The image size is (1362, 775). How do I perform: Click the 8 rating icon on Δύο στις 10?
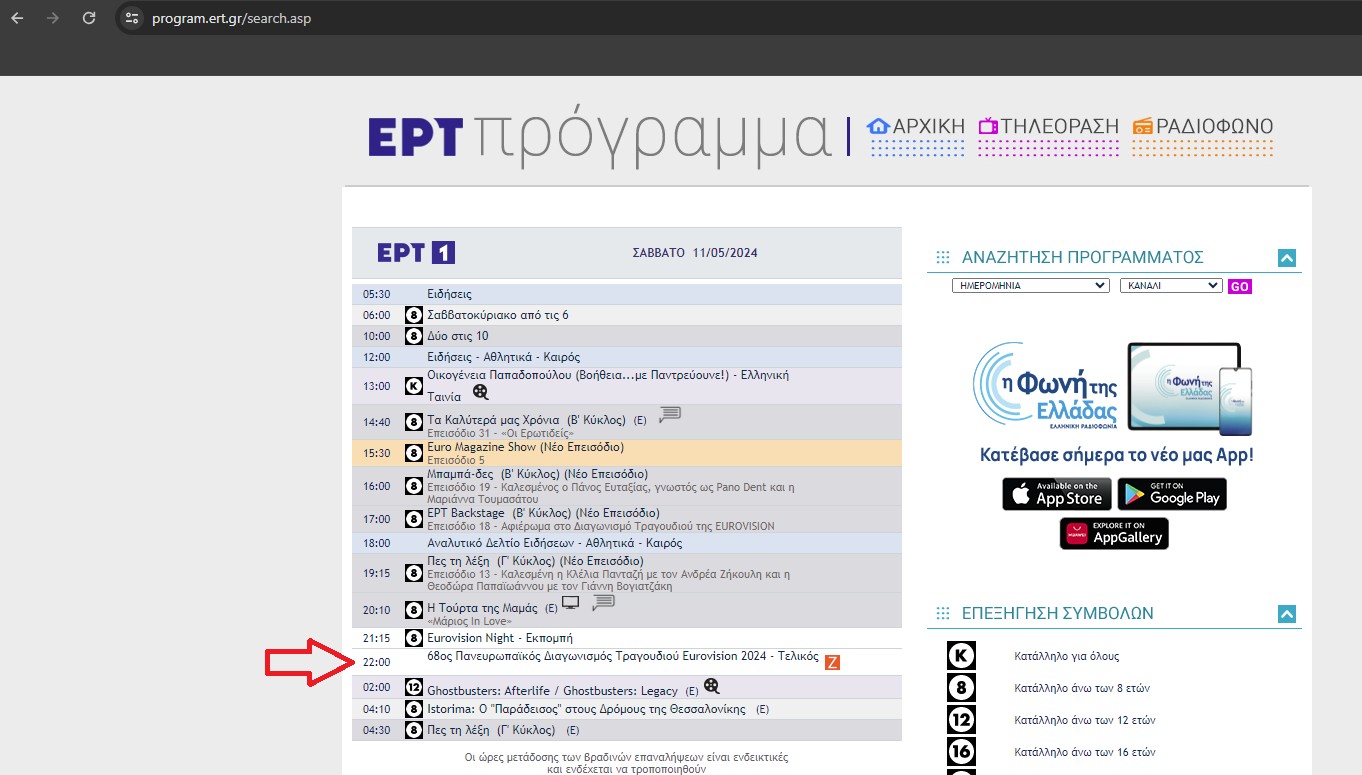[x=413, y=336]
